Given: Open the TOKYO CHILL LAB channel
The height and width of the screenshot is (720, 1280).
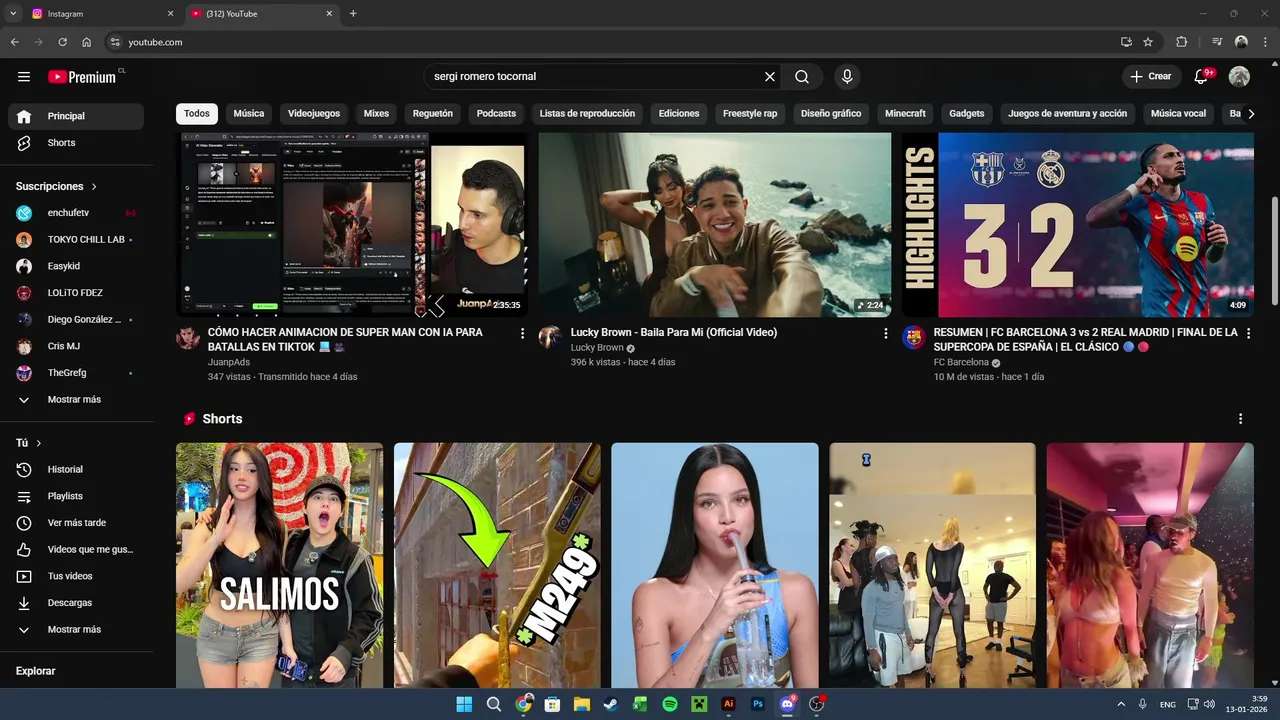Looking at the screenshot, I should [x=76, y=240].
